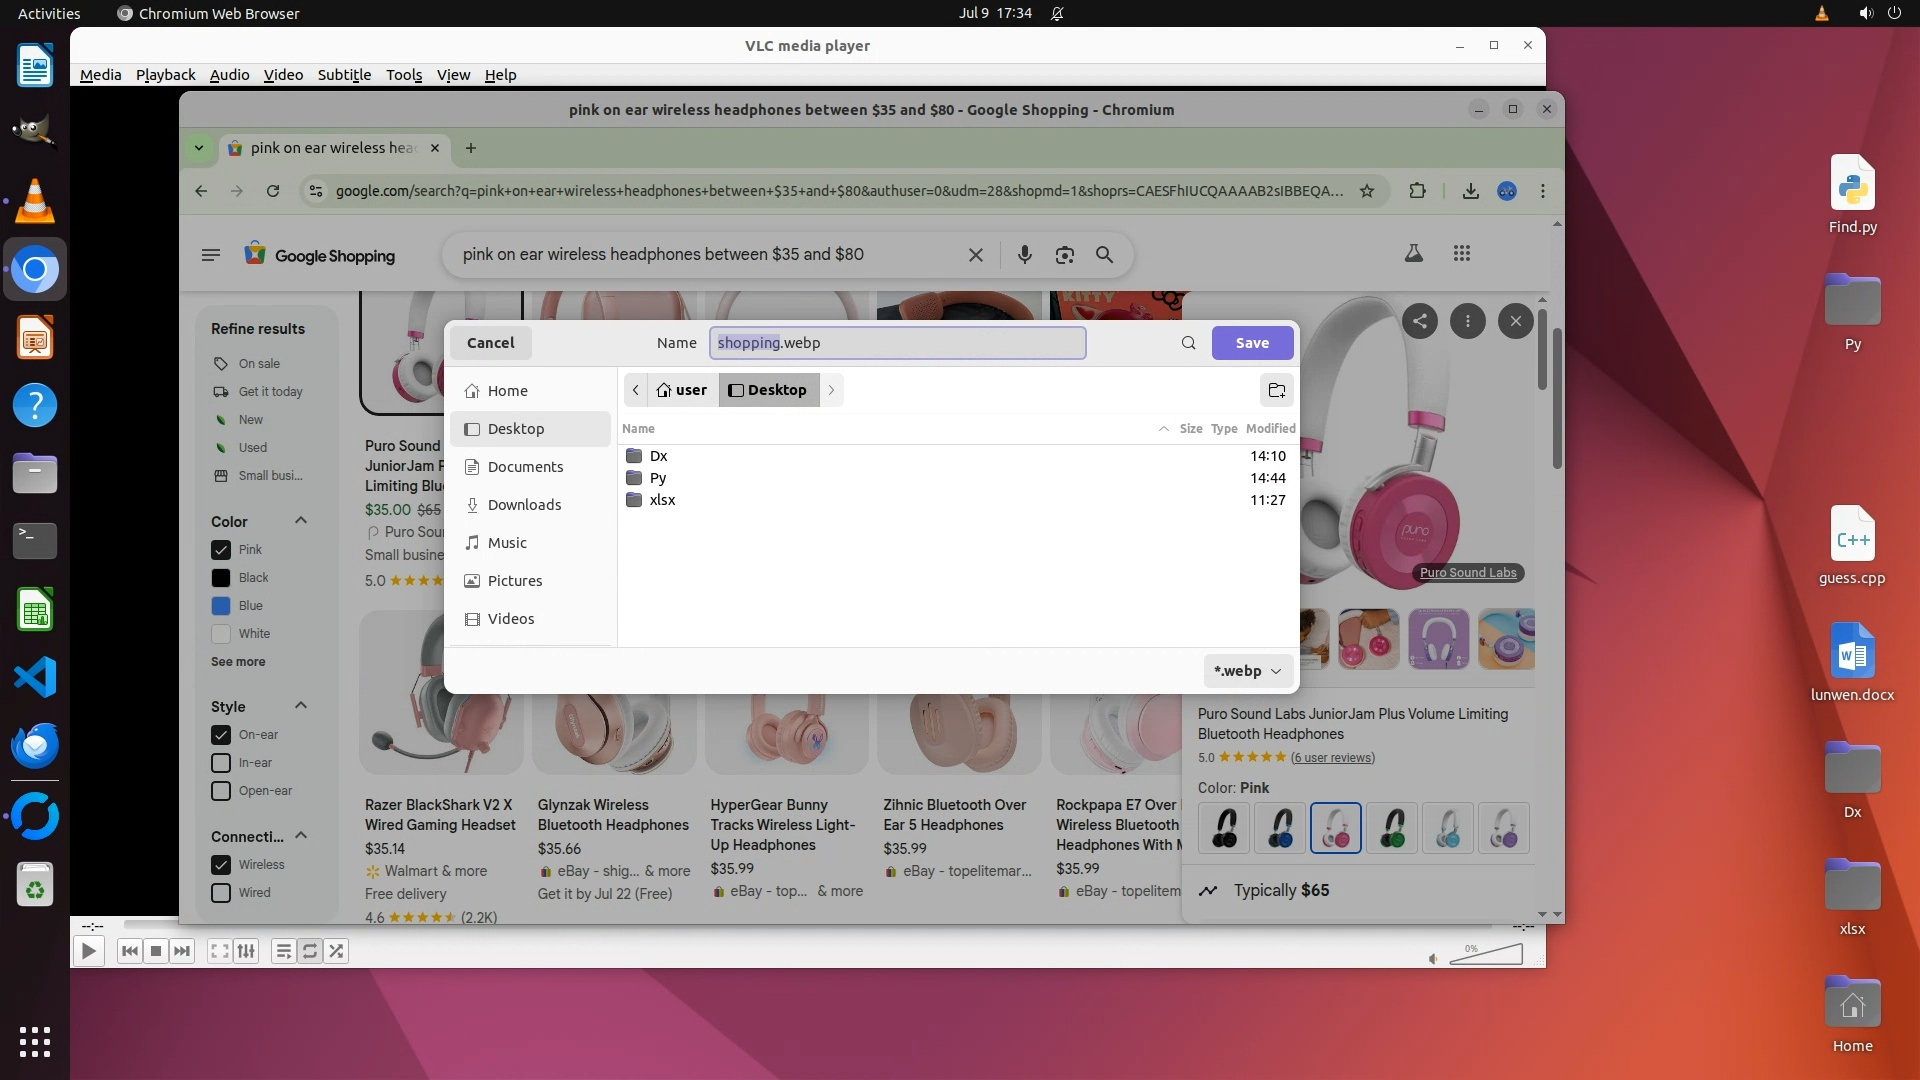Adjust the VLC volume slider
The width and height of the screenshot is (1920, 1080).
[x=1486, y=955]
